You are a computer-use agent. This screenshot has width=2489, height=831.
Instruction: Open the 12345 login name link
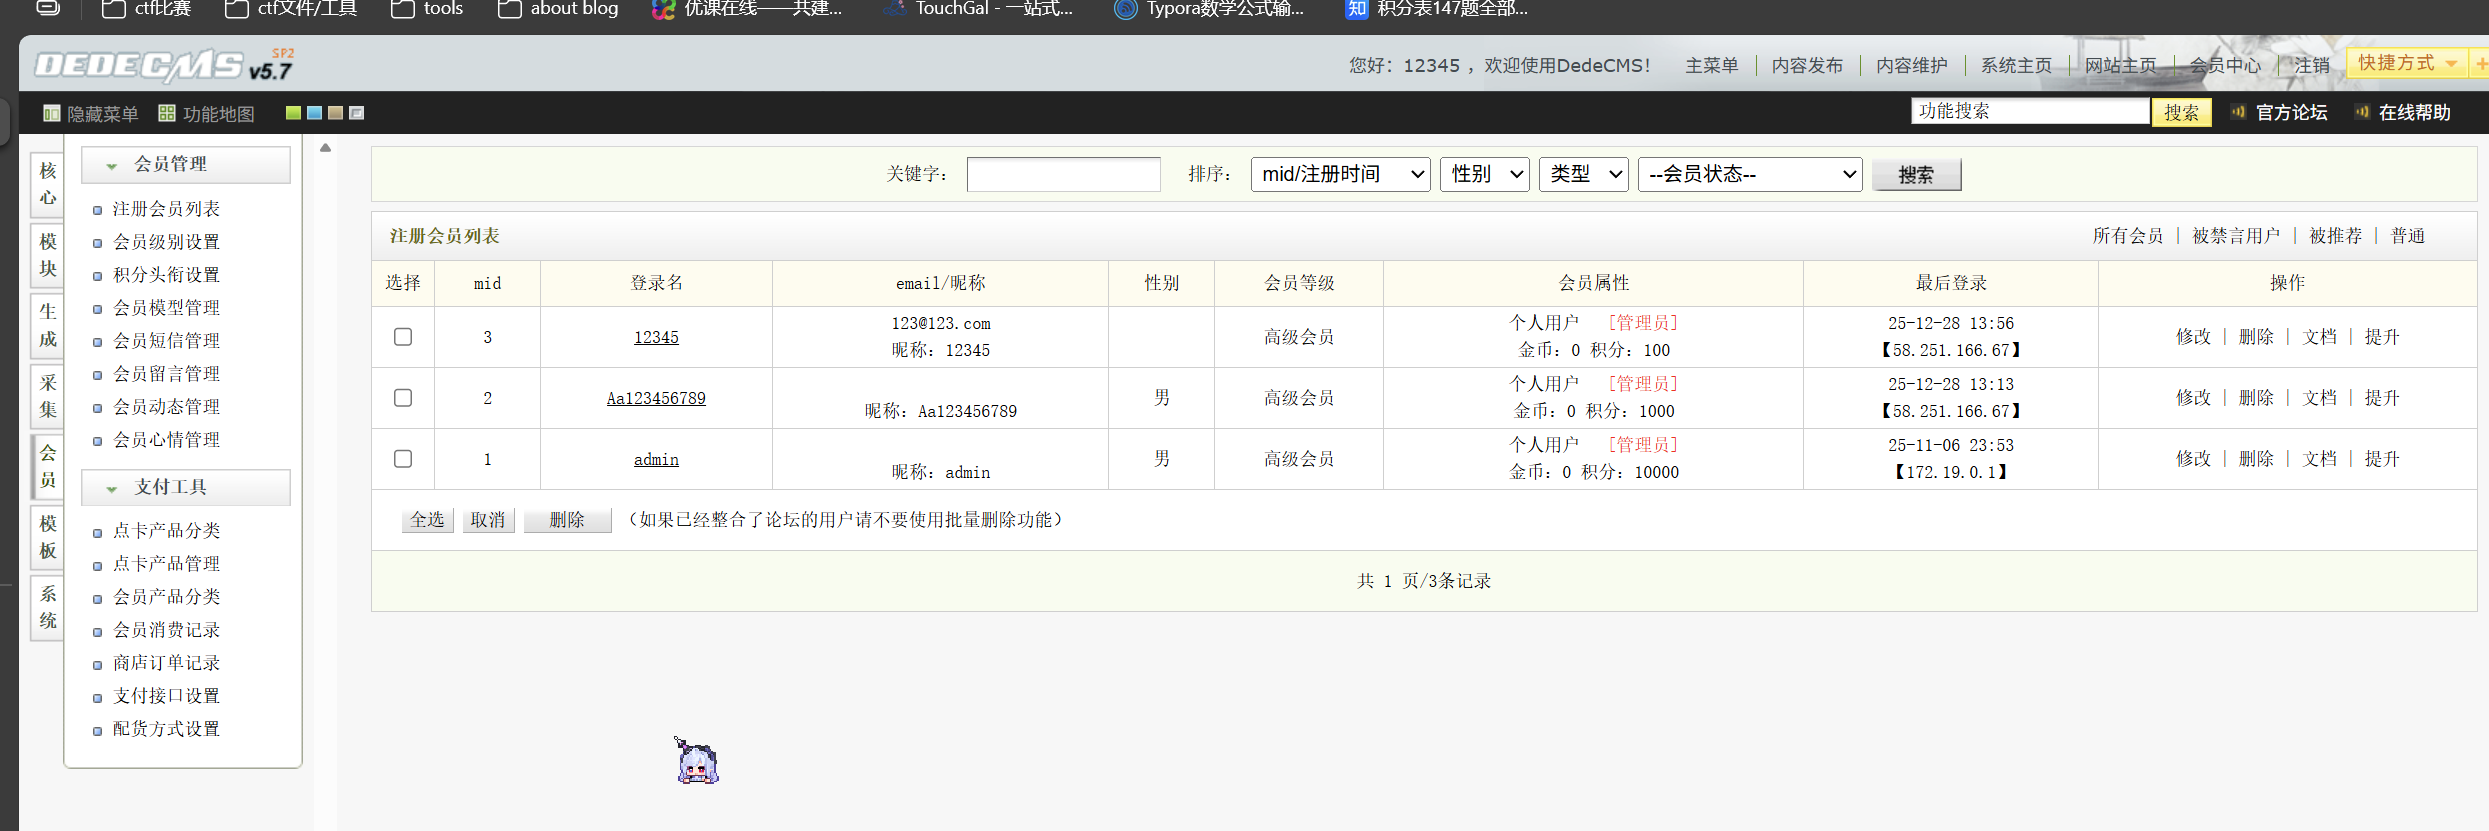[656, 338]
